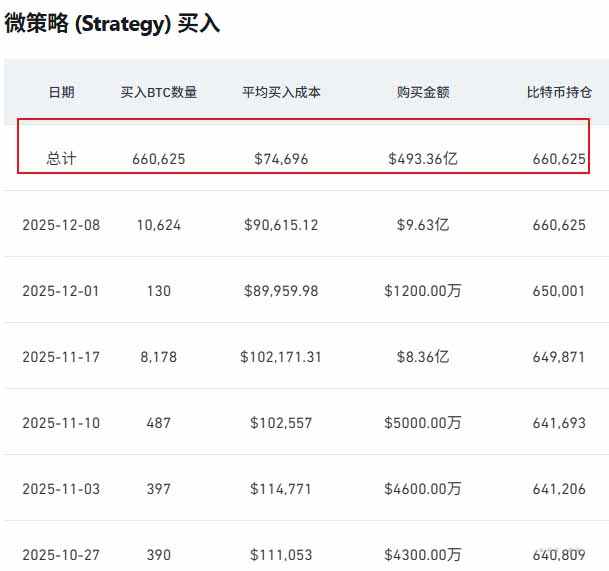The width and height of the screenshot is (609, 571).
Task: Click the holdings value 641,206
Action: 559,489
